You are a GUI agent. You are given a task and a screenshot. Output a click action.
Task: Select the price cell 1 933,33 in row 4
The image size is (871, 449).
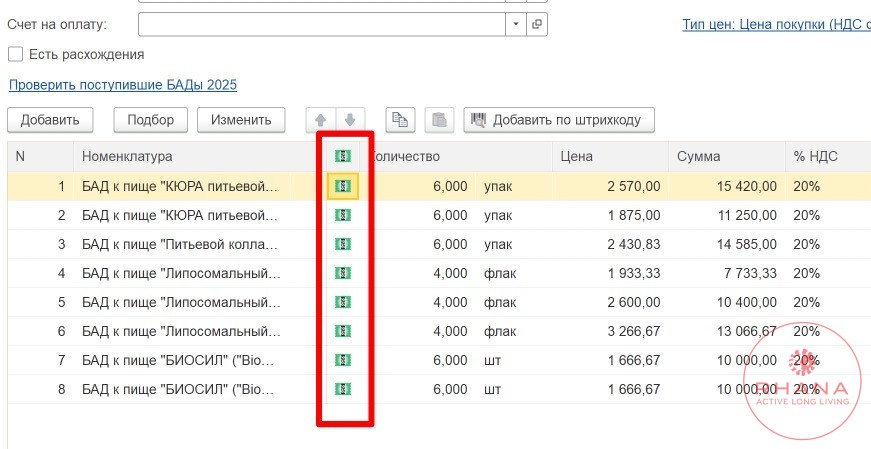tap(632, 273)
